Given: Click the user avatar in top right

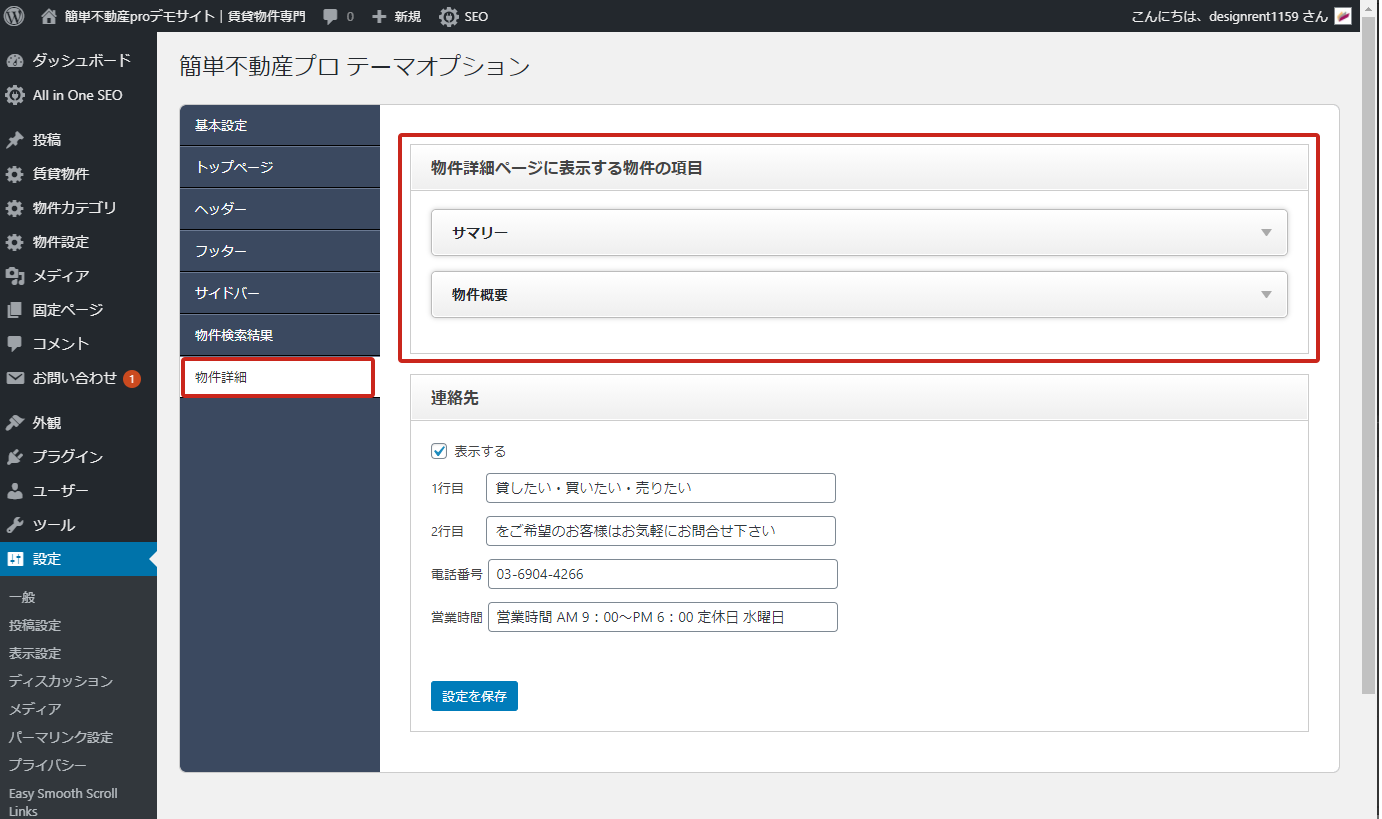Looking at the screenshot, I should tap(1343, 16).
